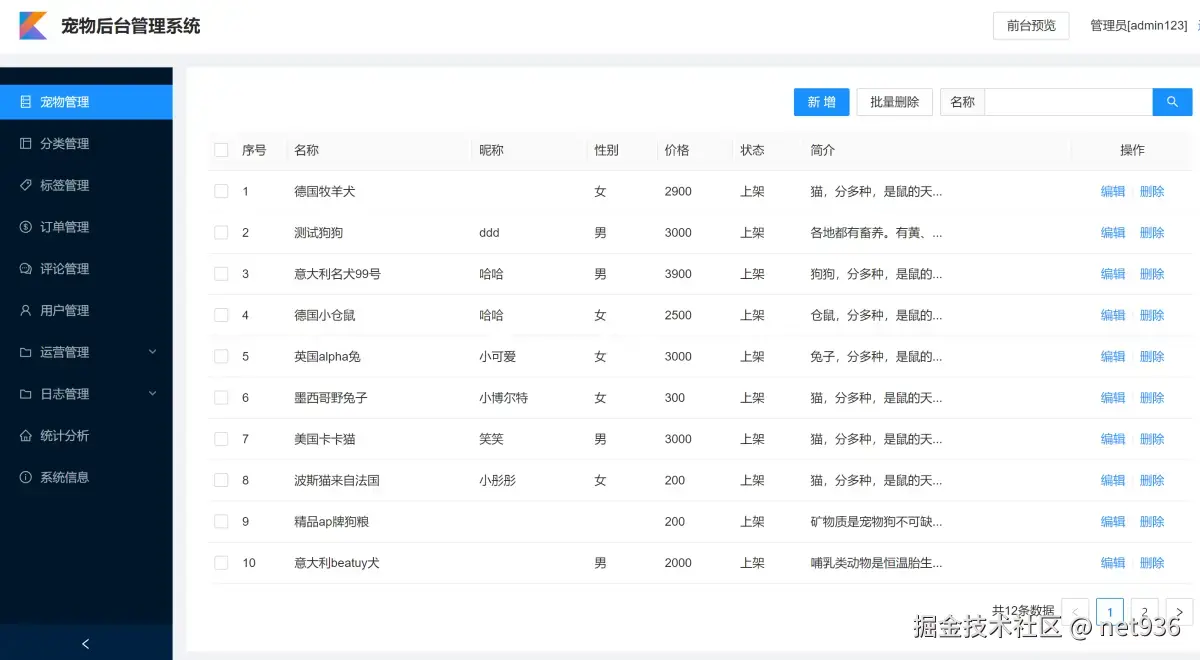Click 删除 for 精品ap牌狗粮
The image size is (1200, 660).
coord(1152,522)
